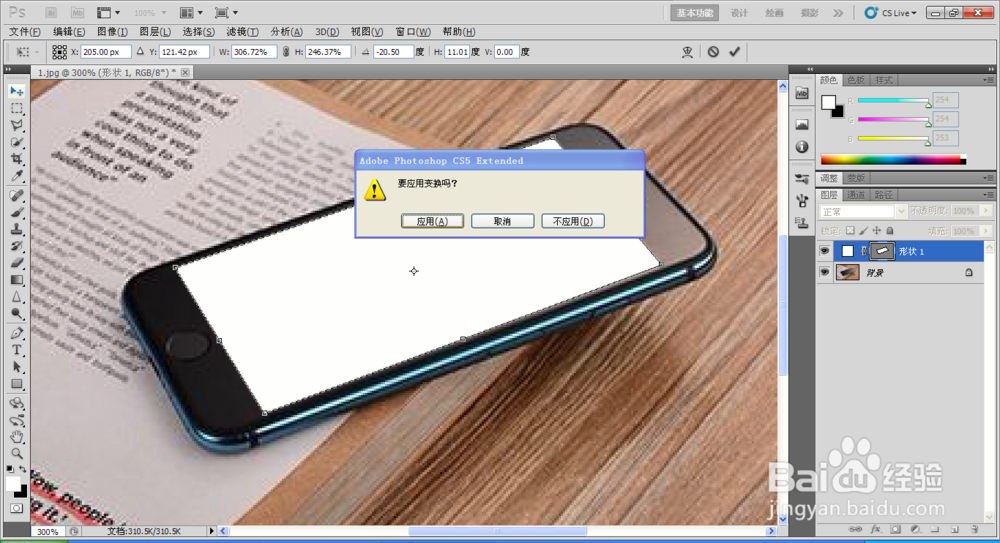Select the History Brush tool

[17, 246]
